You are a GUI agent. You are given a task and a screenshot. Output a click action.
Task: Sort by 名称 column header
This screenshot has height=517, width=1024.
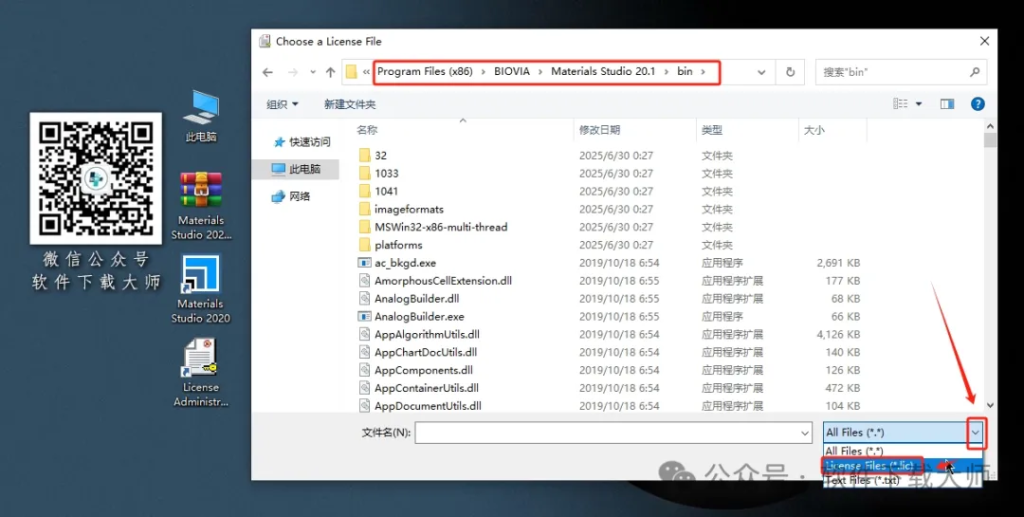366,130
